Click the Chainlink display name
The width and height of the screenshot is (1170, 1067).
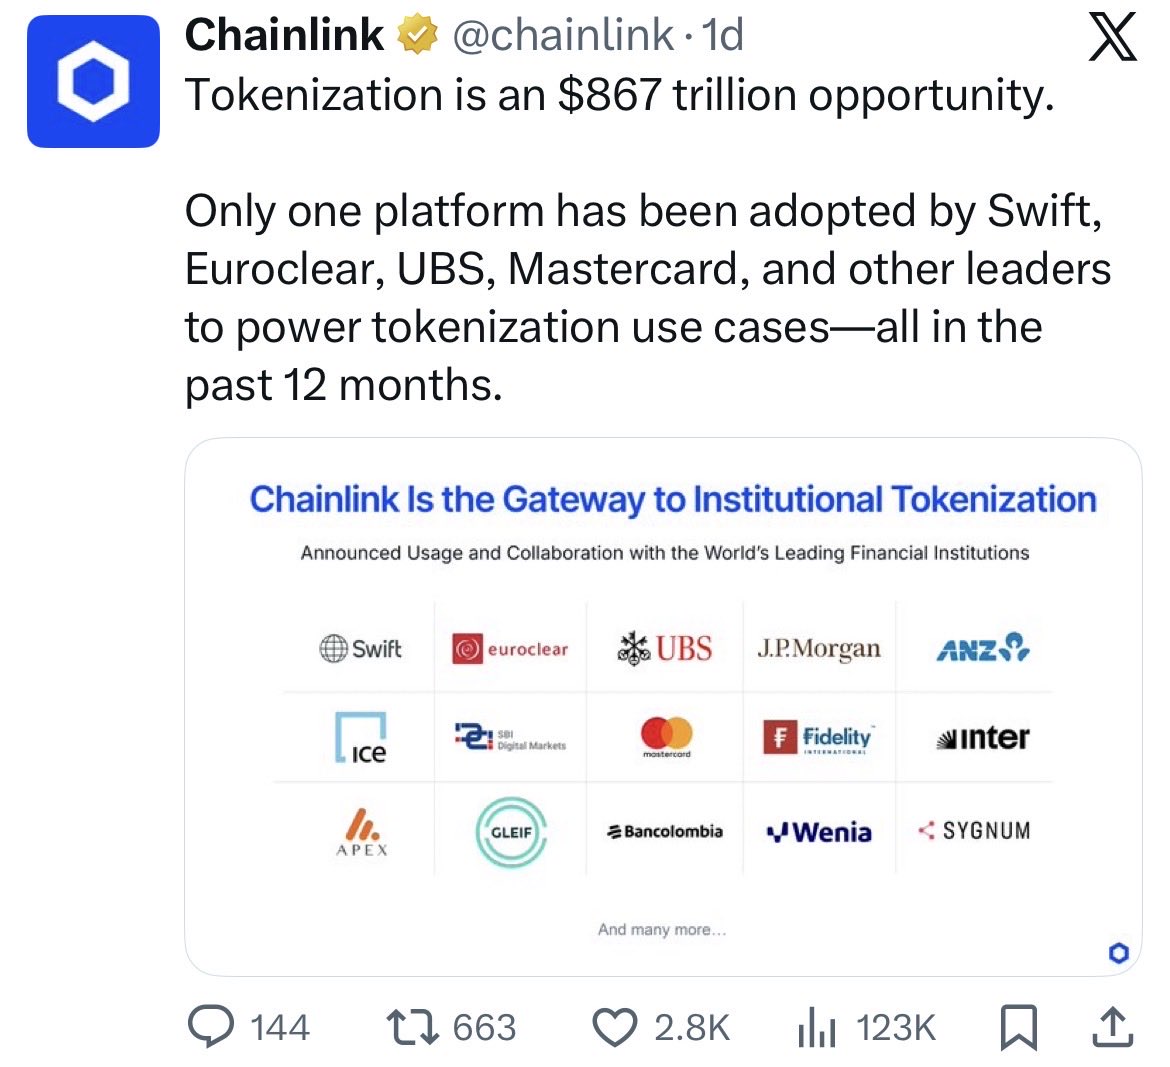coord(284,37)
